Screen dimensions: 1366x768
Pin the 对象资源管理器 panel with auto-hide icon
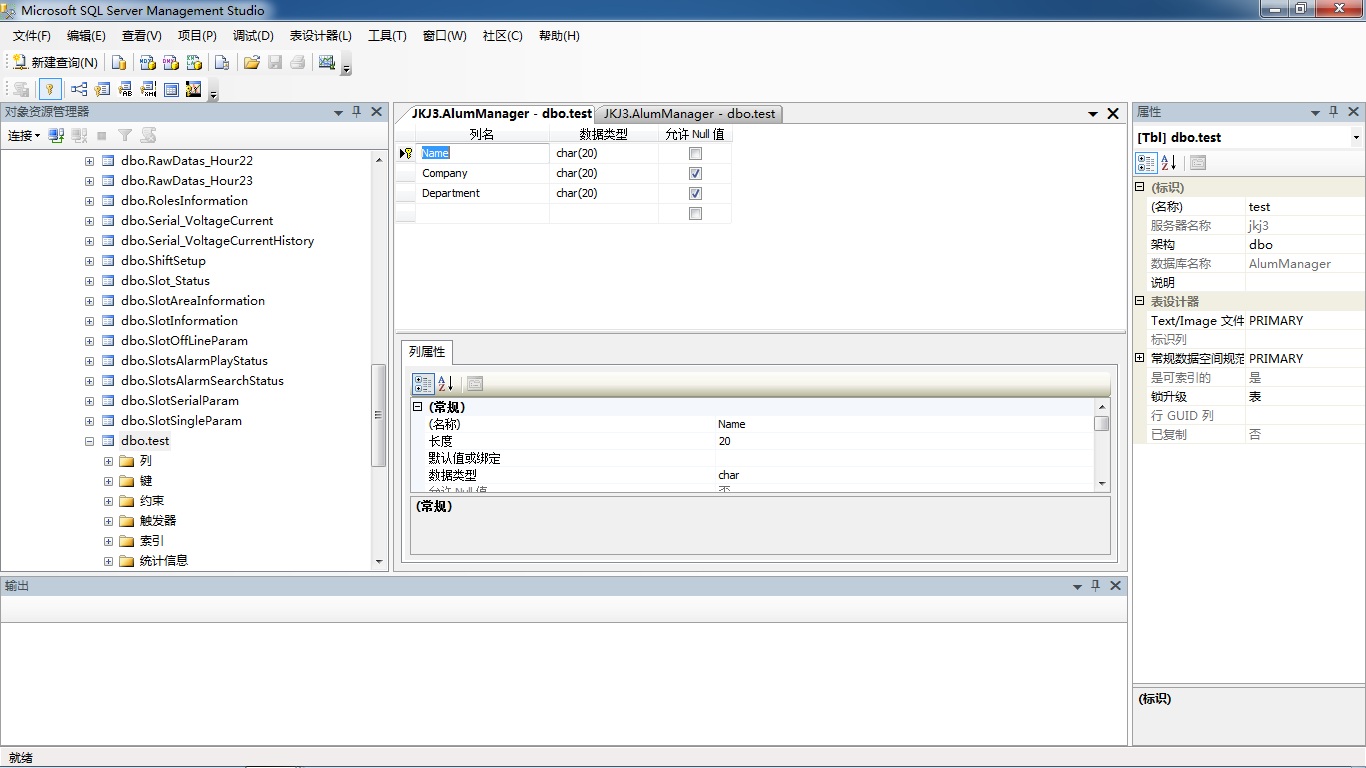click(356, 112)
